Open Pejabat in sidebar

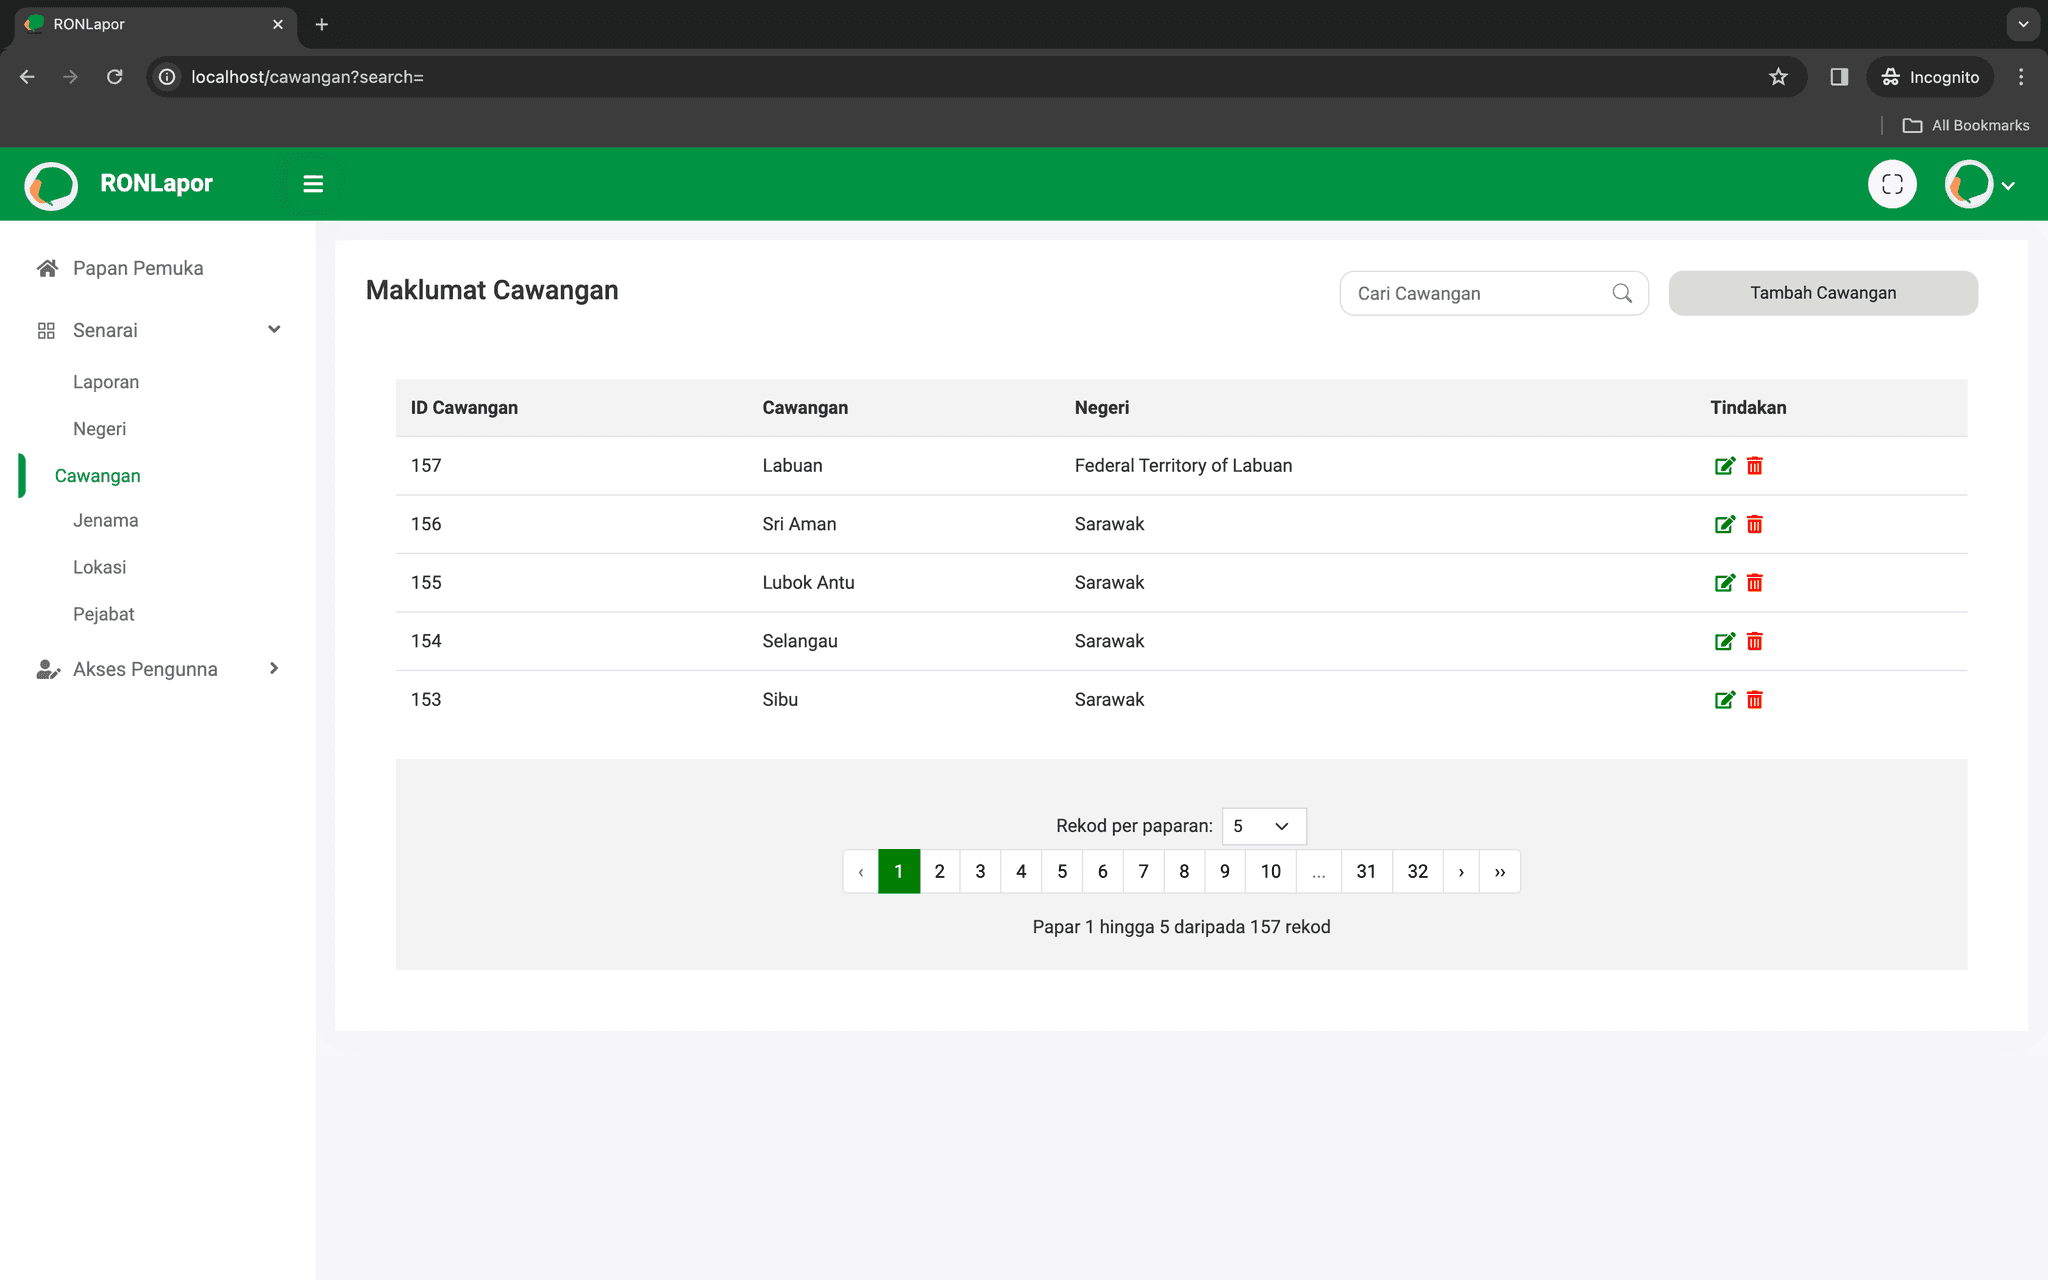104,614
